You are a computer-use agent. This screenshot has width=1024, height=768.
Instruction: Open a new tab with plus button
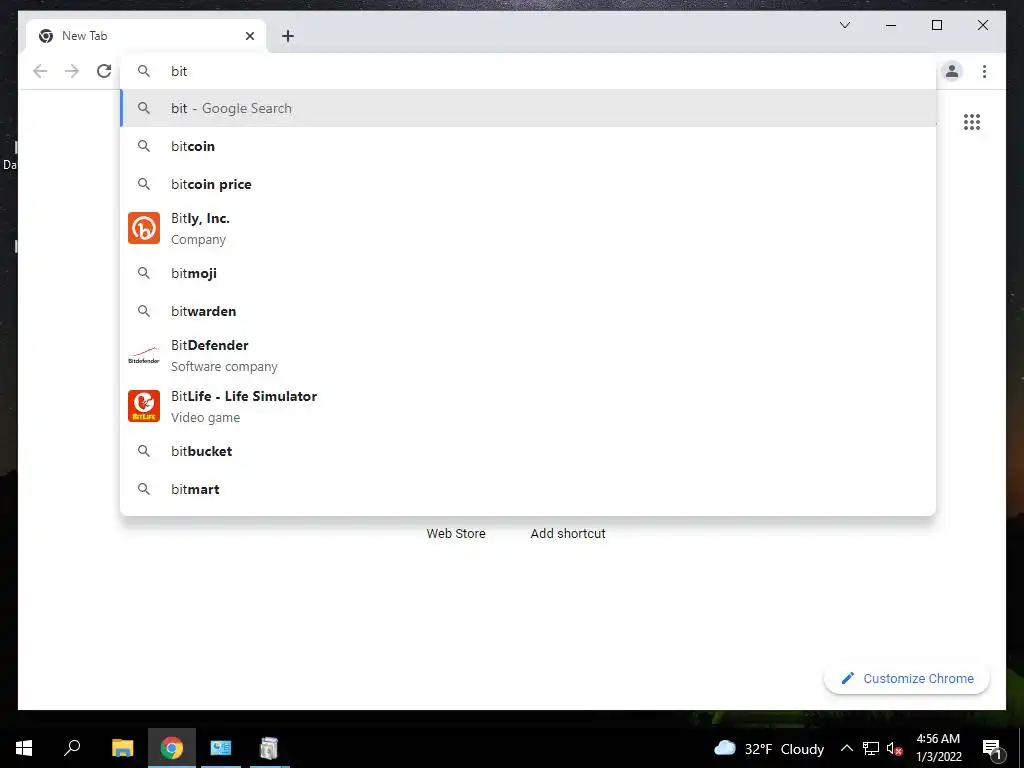pos(288,36)
